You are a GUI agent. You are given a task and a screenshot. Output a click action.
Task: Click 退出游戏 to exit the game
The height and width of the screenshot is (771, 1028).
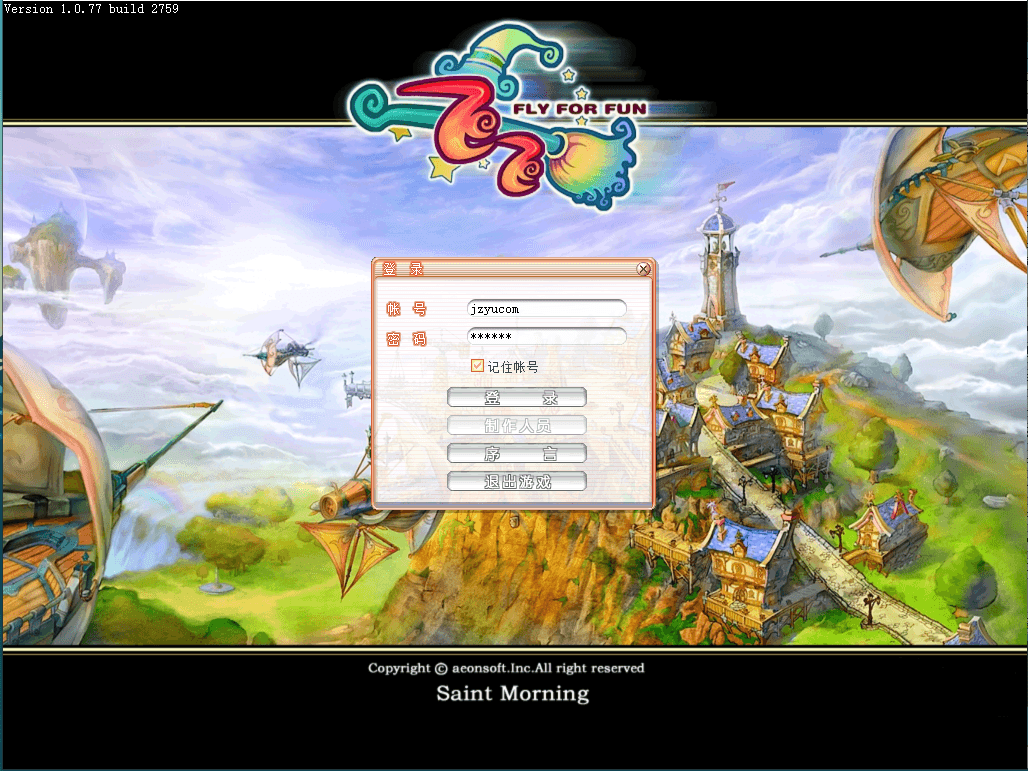pos(516,482)
